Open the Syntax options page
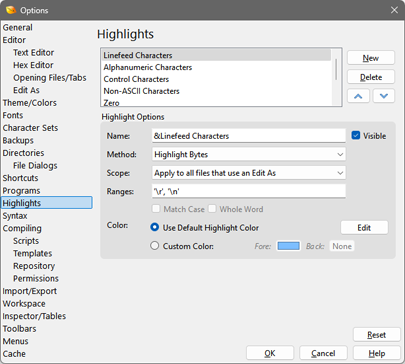The height and width of the screenshot is (364, 405). (x=15, y=216)
